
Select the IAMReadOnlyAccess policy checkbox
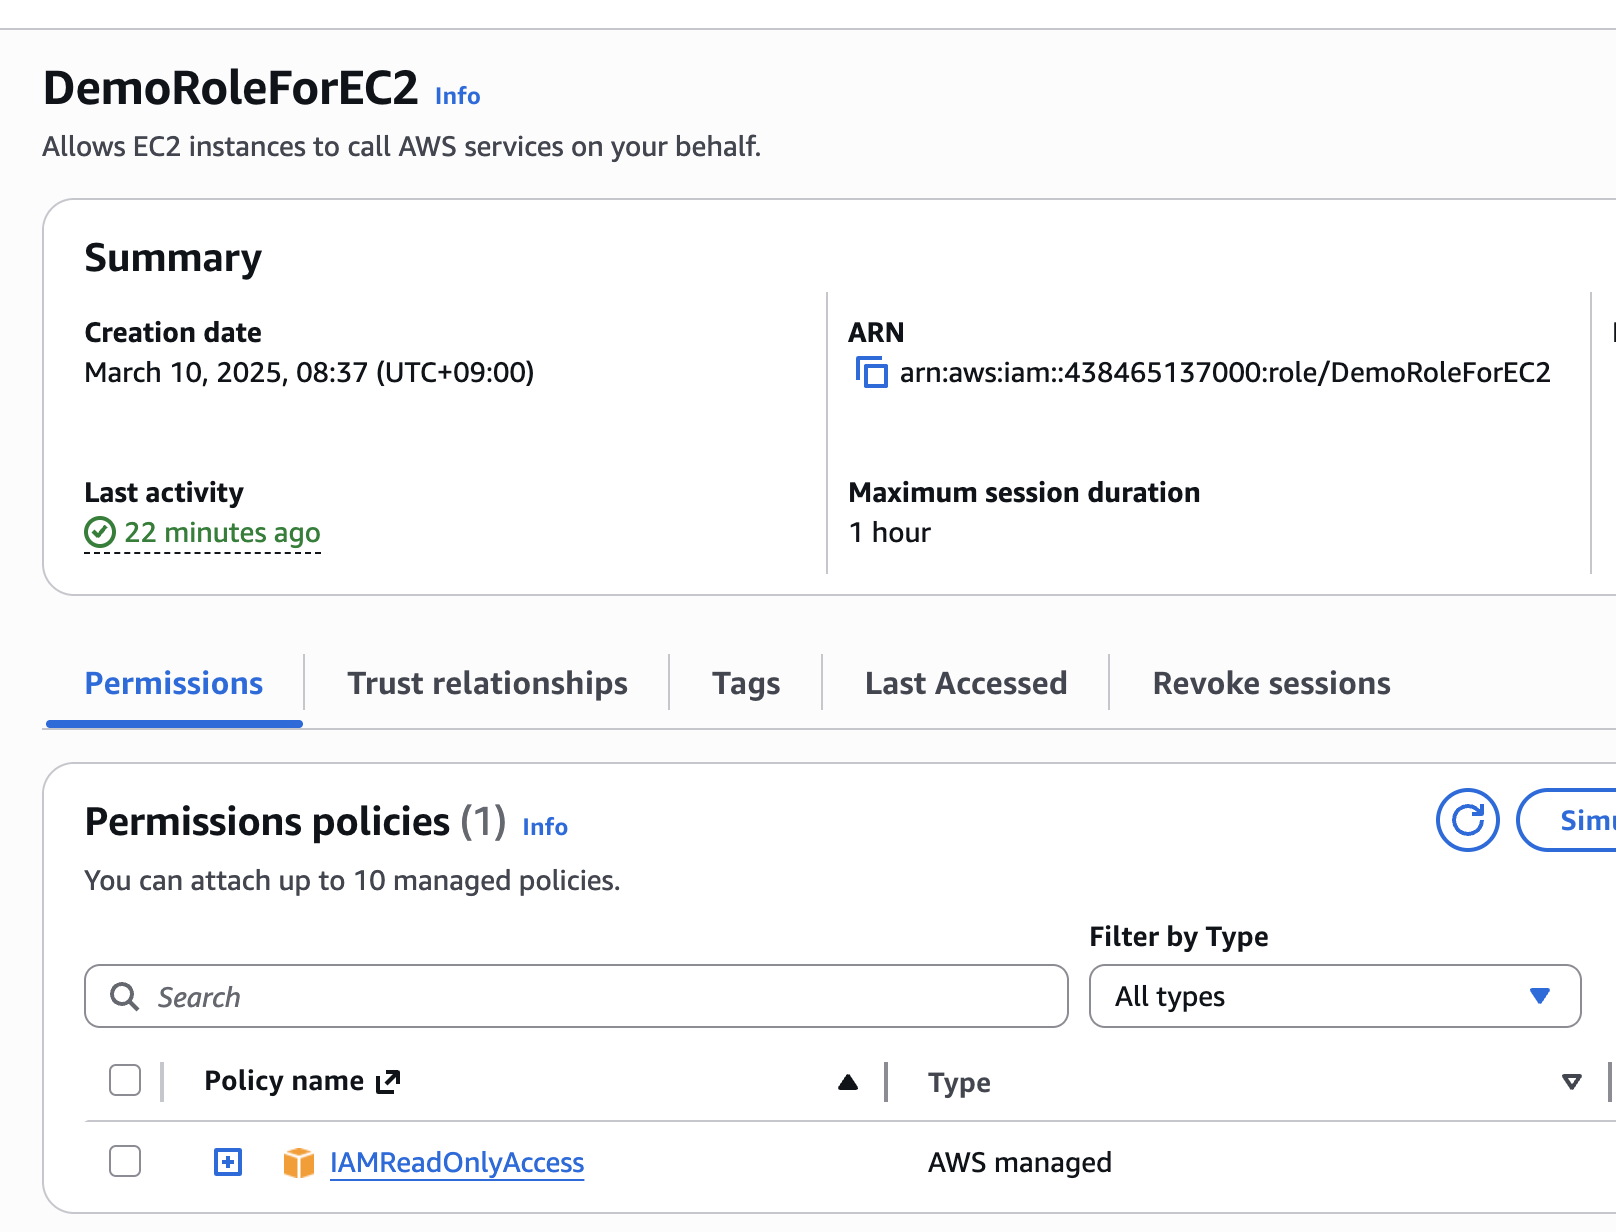tap(125, 1161)
